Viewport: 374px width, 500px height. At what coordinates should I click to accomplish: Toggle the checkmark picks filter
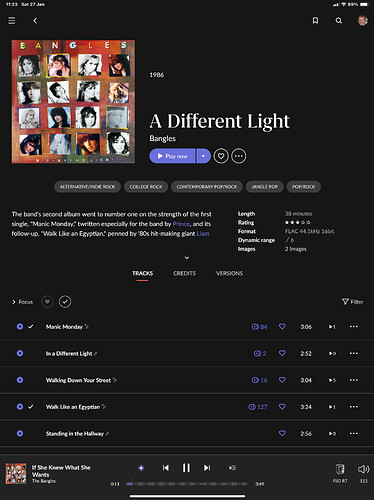pos(65,302)
